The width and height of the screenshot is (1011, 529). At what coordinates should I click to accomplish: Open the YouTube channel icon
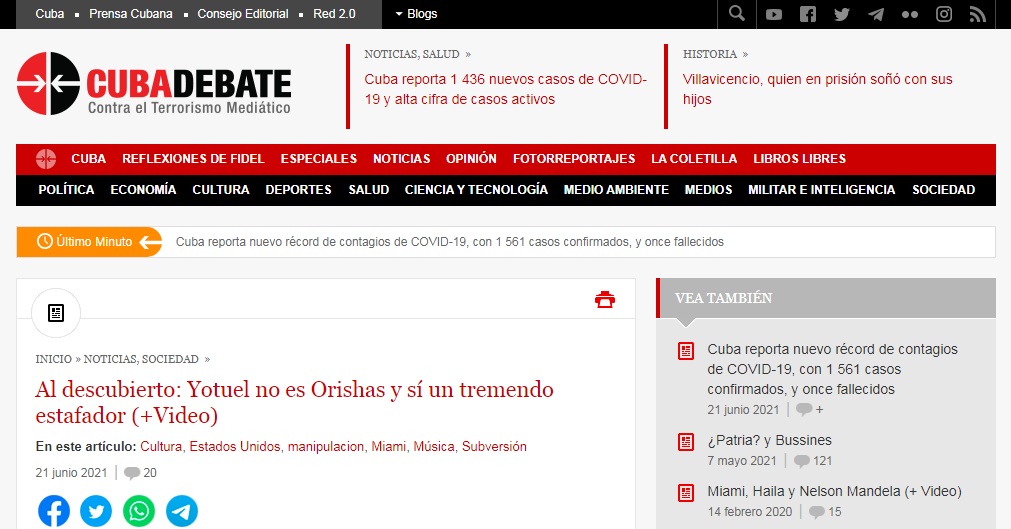[x=774, y=14]
